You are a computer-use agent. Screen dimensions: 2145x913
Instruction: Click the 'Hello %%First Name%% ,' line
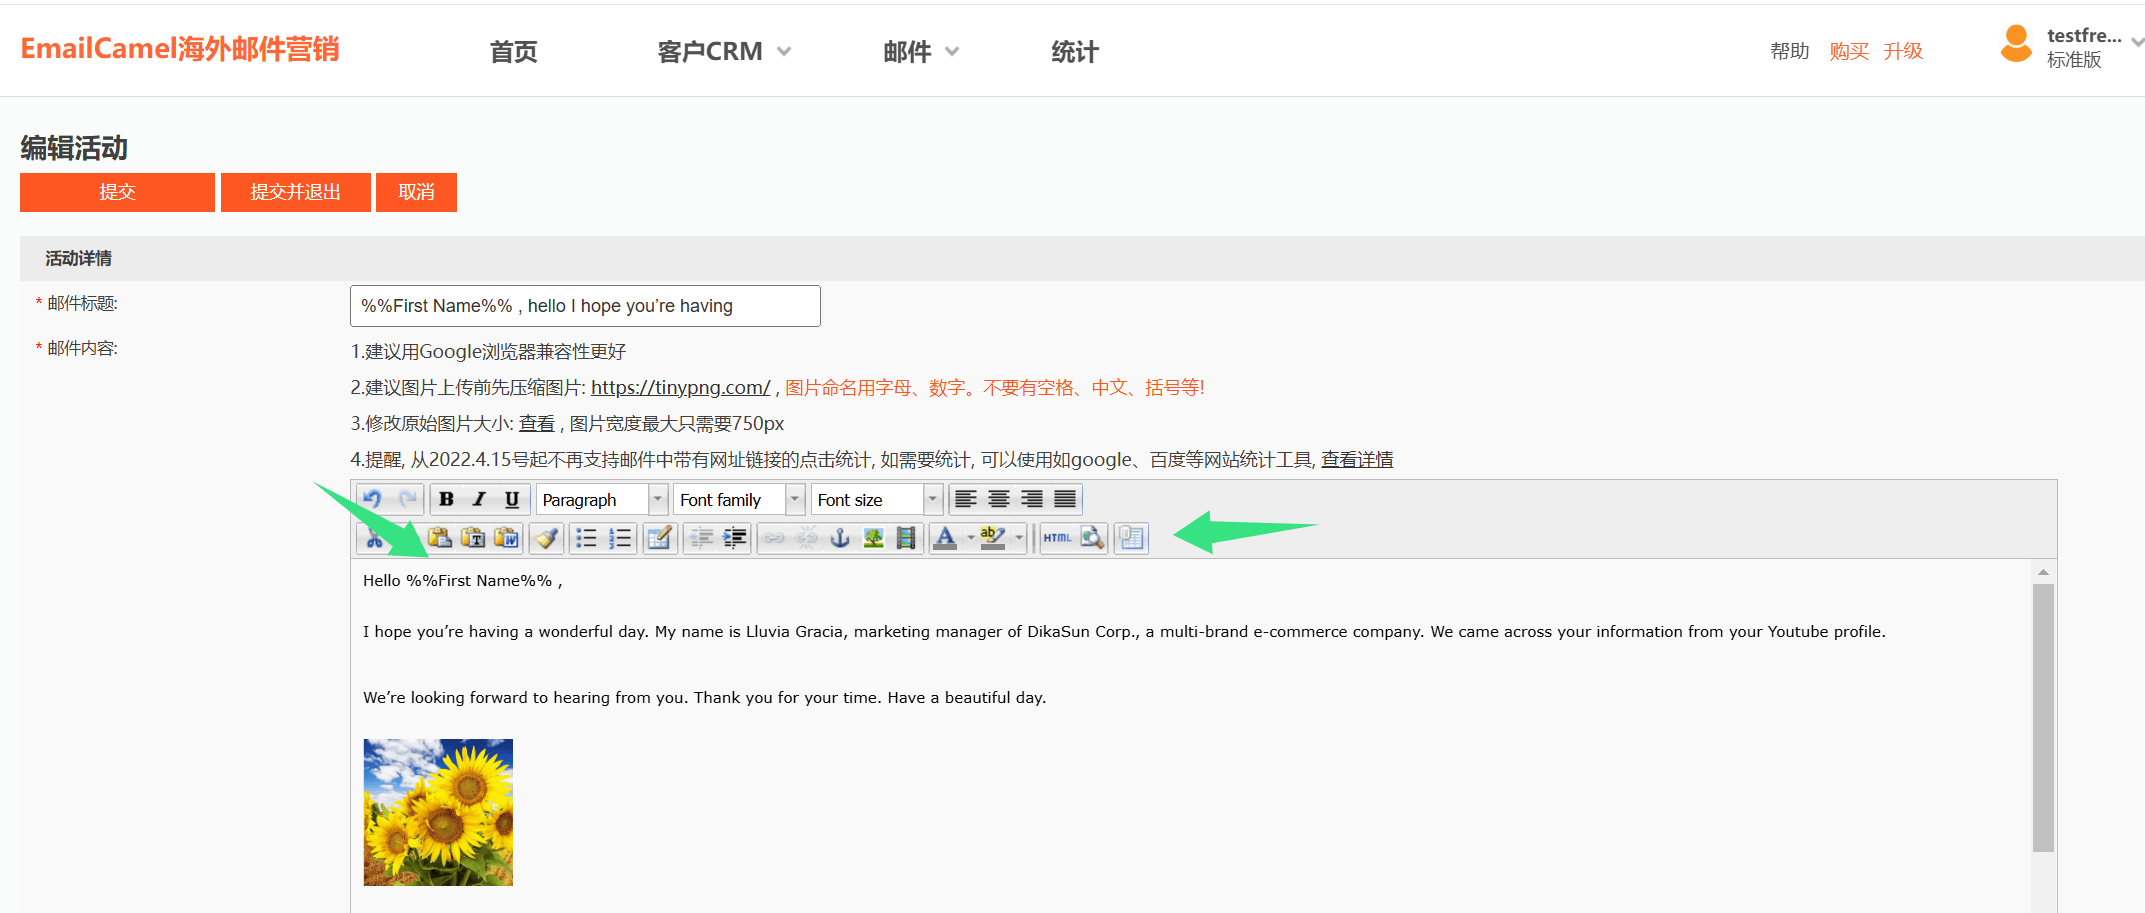click(463, 580)
